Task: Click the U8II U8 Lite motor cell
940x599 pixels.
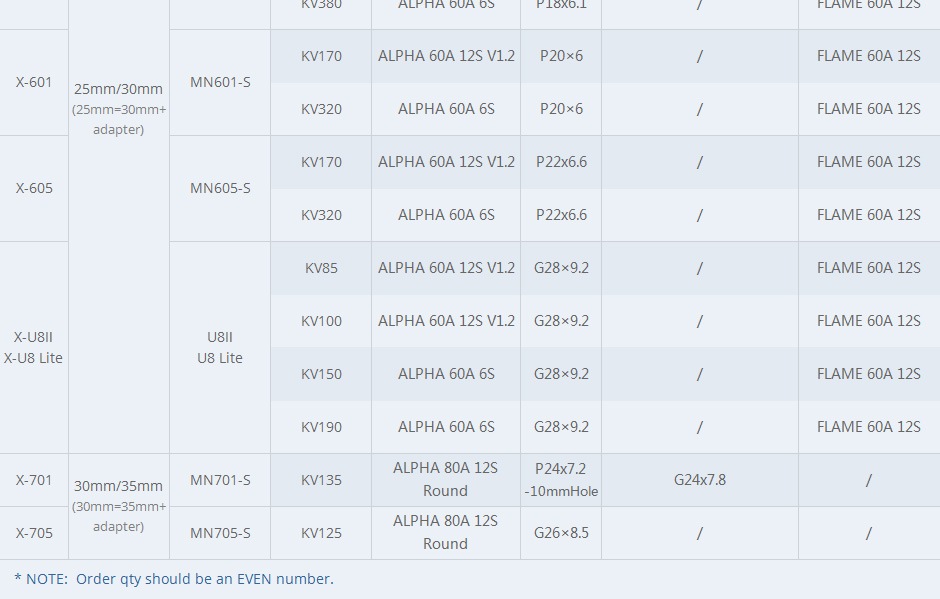Action: pos(220,347)
